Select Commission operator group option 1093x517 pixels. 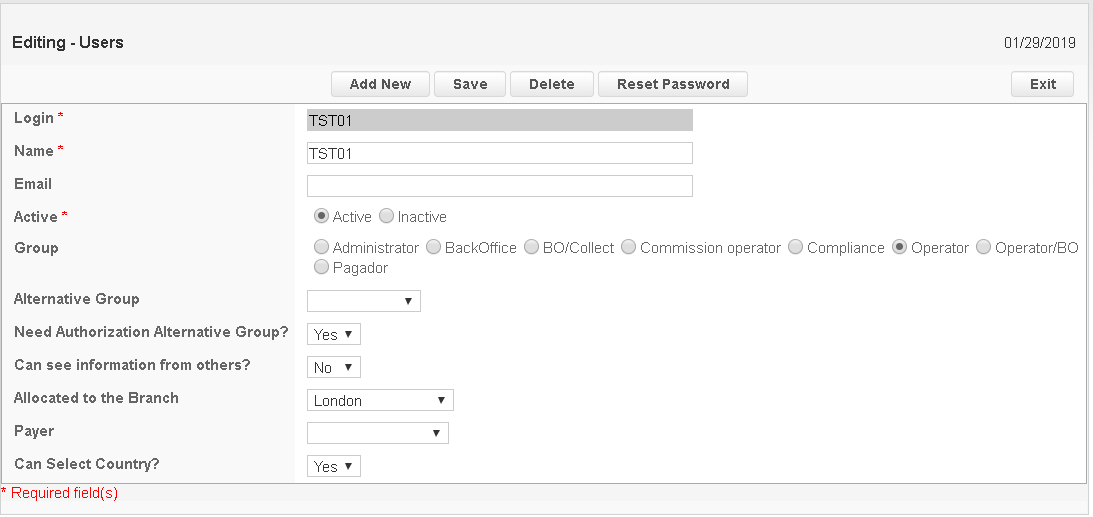628,247
